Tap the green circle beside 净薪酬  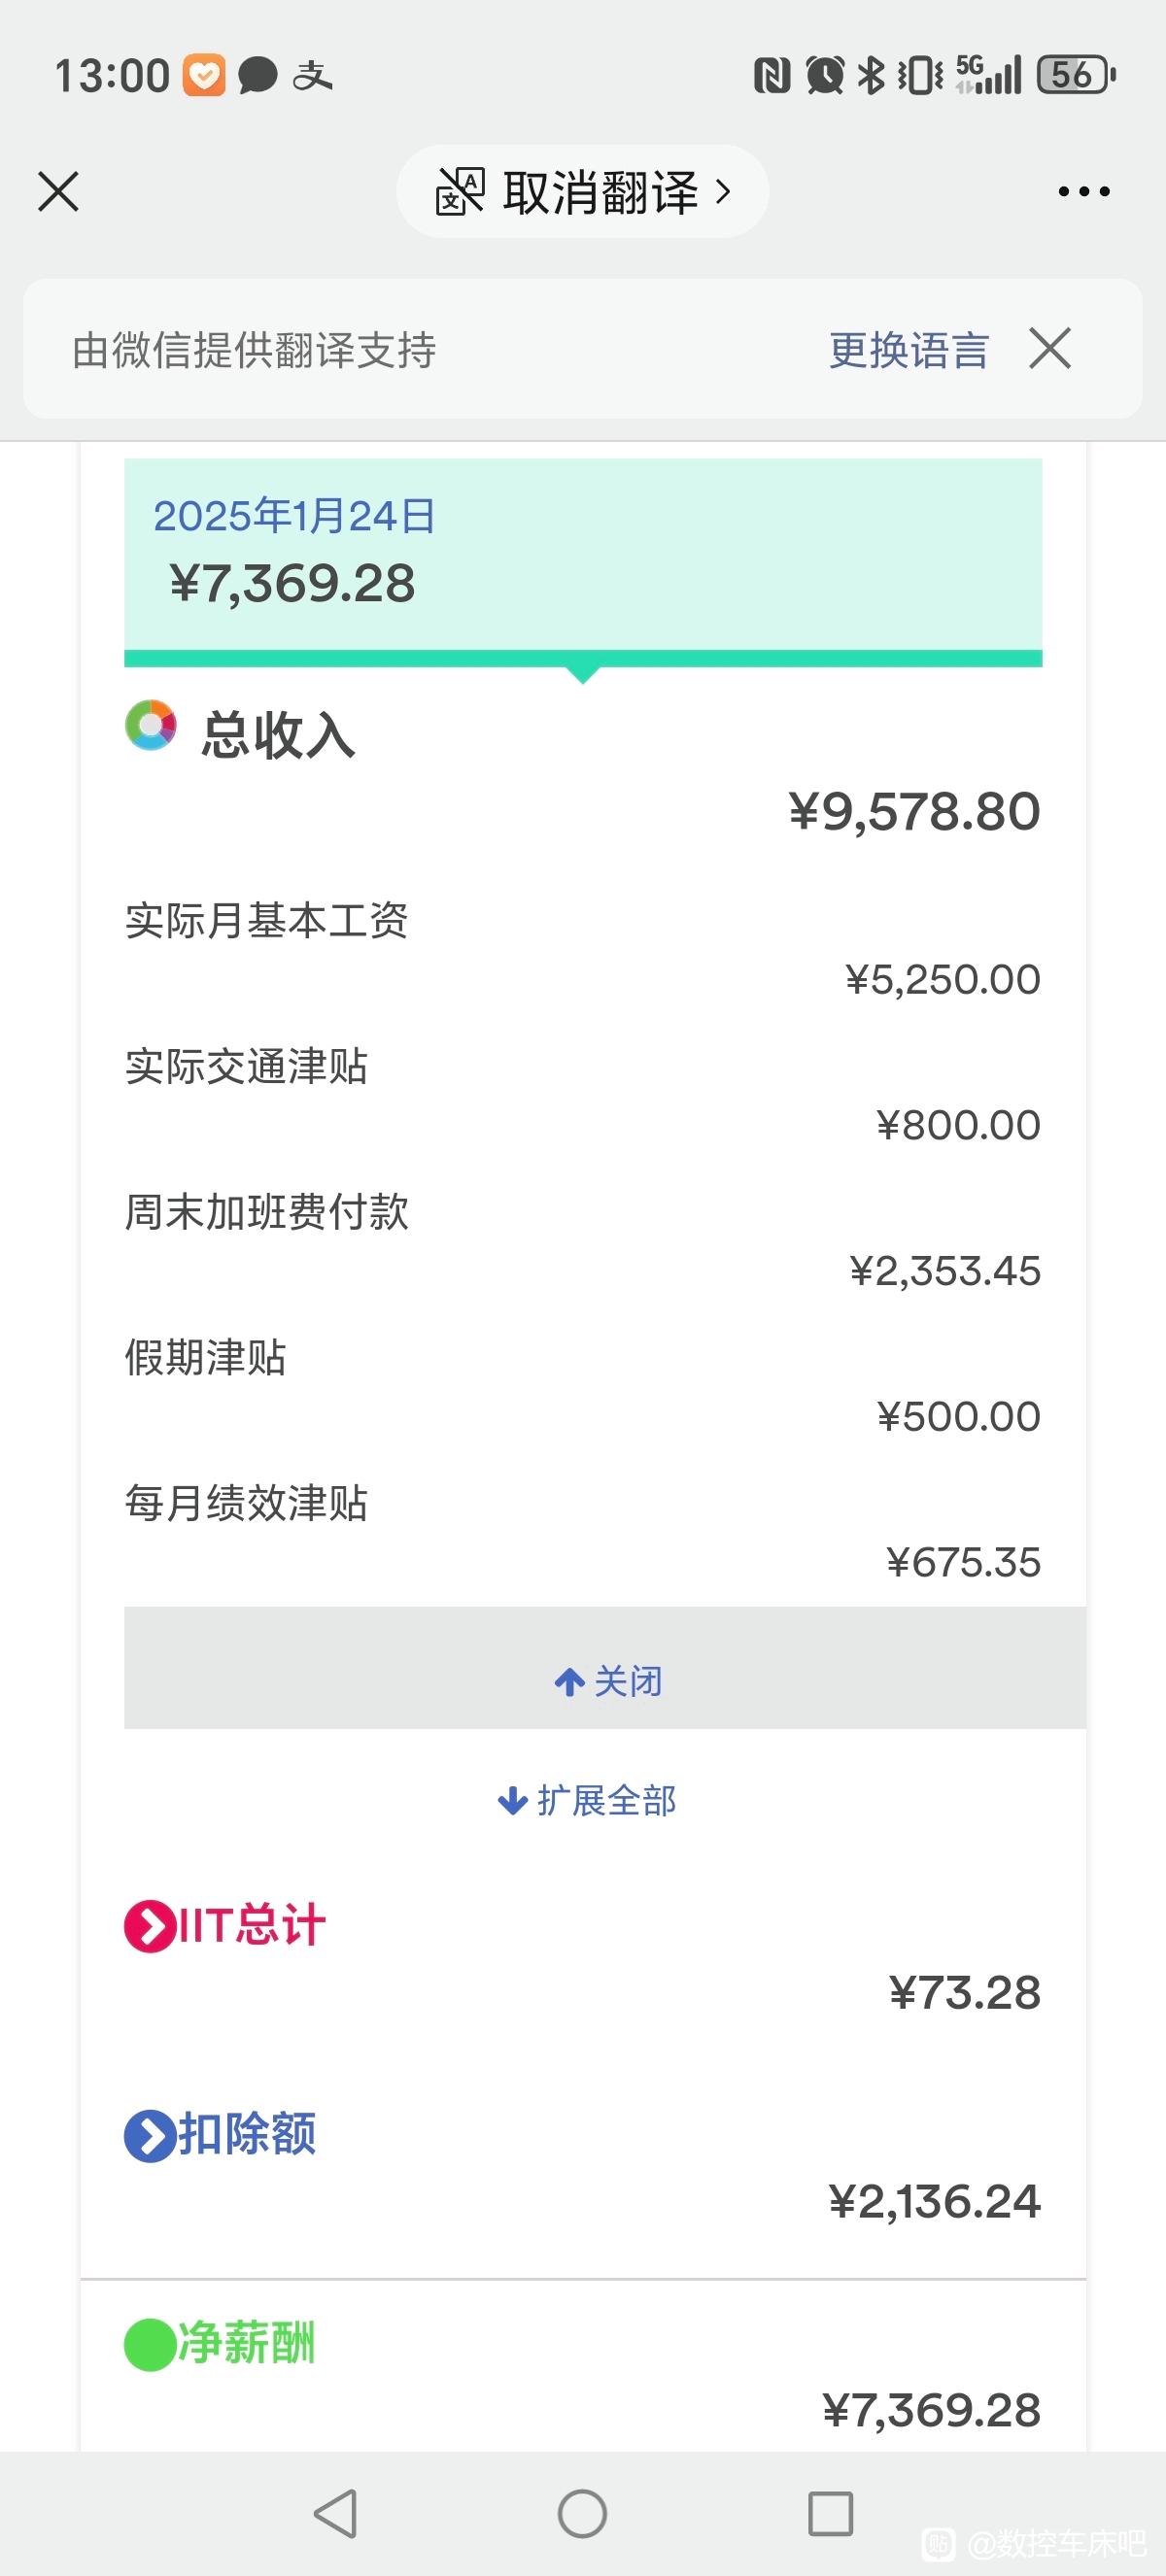[x=150, y=2343]
